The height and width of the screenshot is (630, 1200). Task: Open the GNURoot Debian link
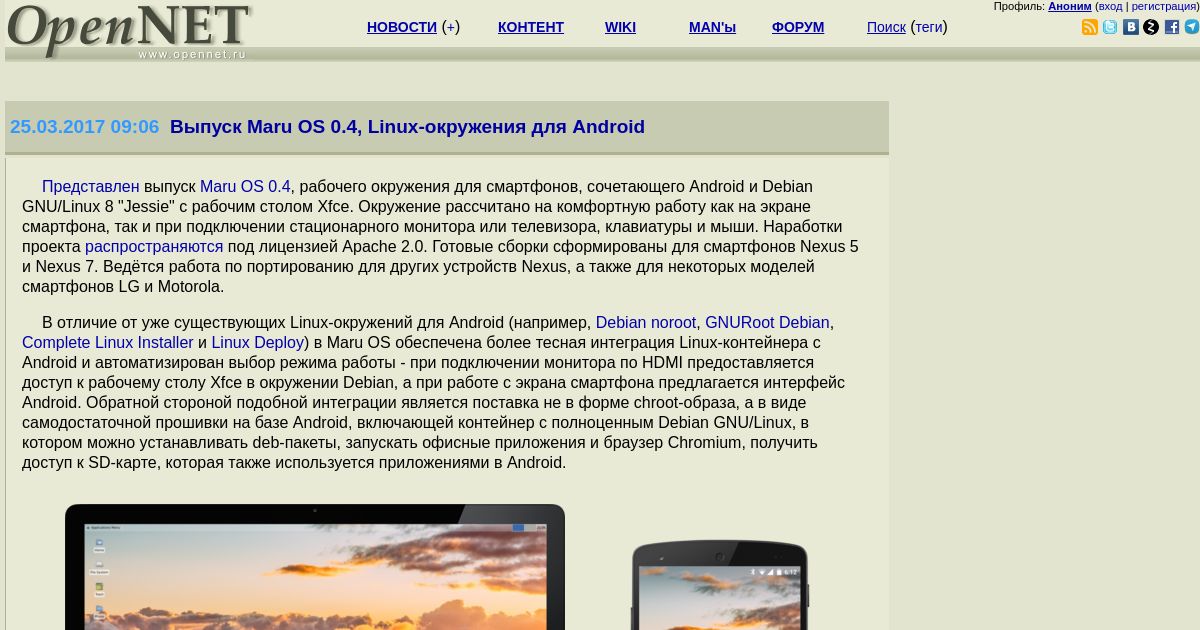767,322
